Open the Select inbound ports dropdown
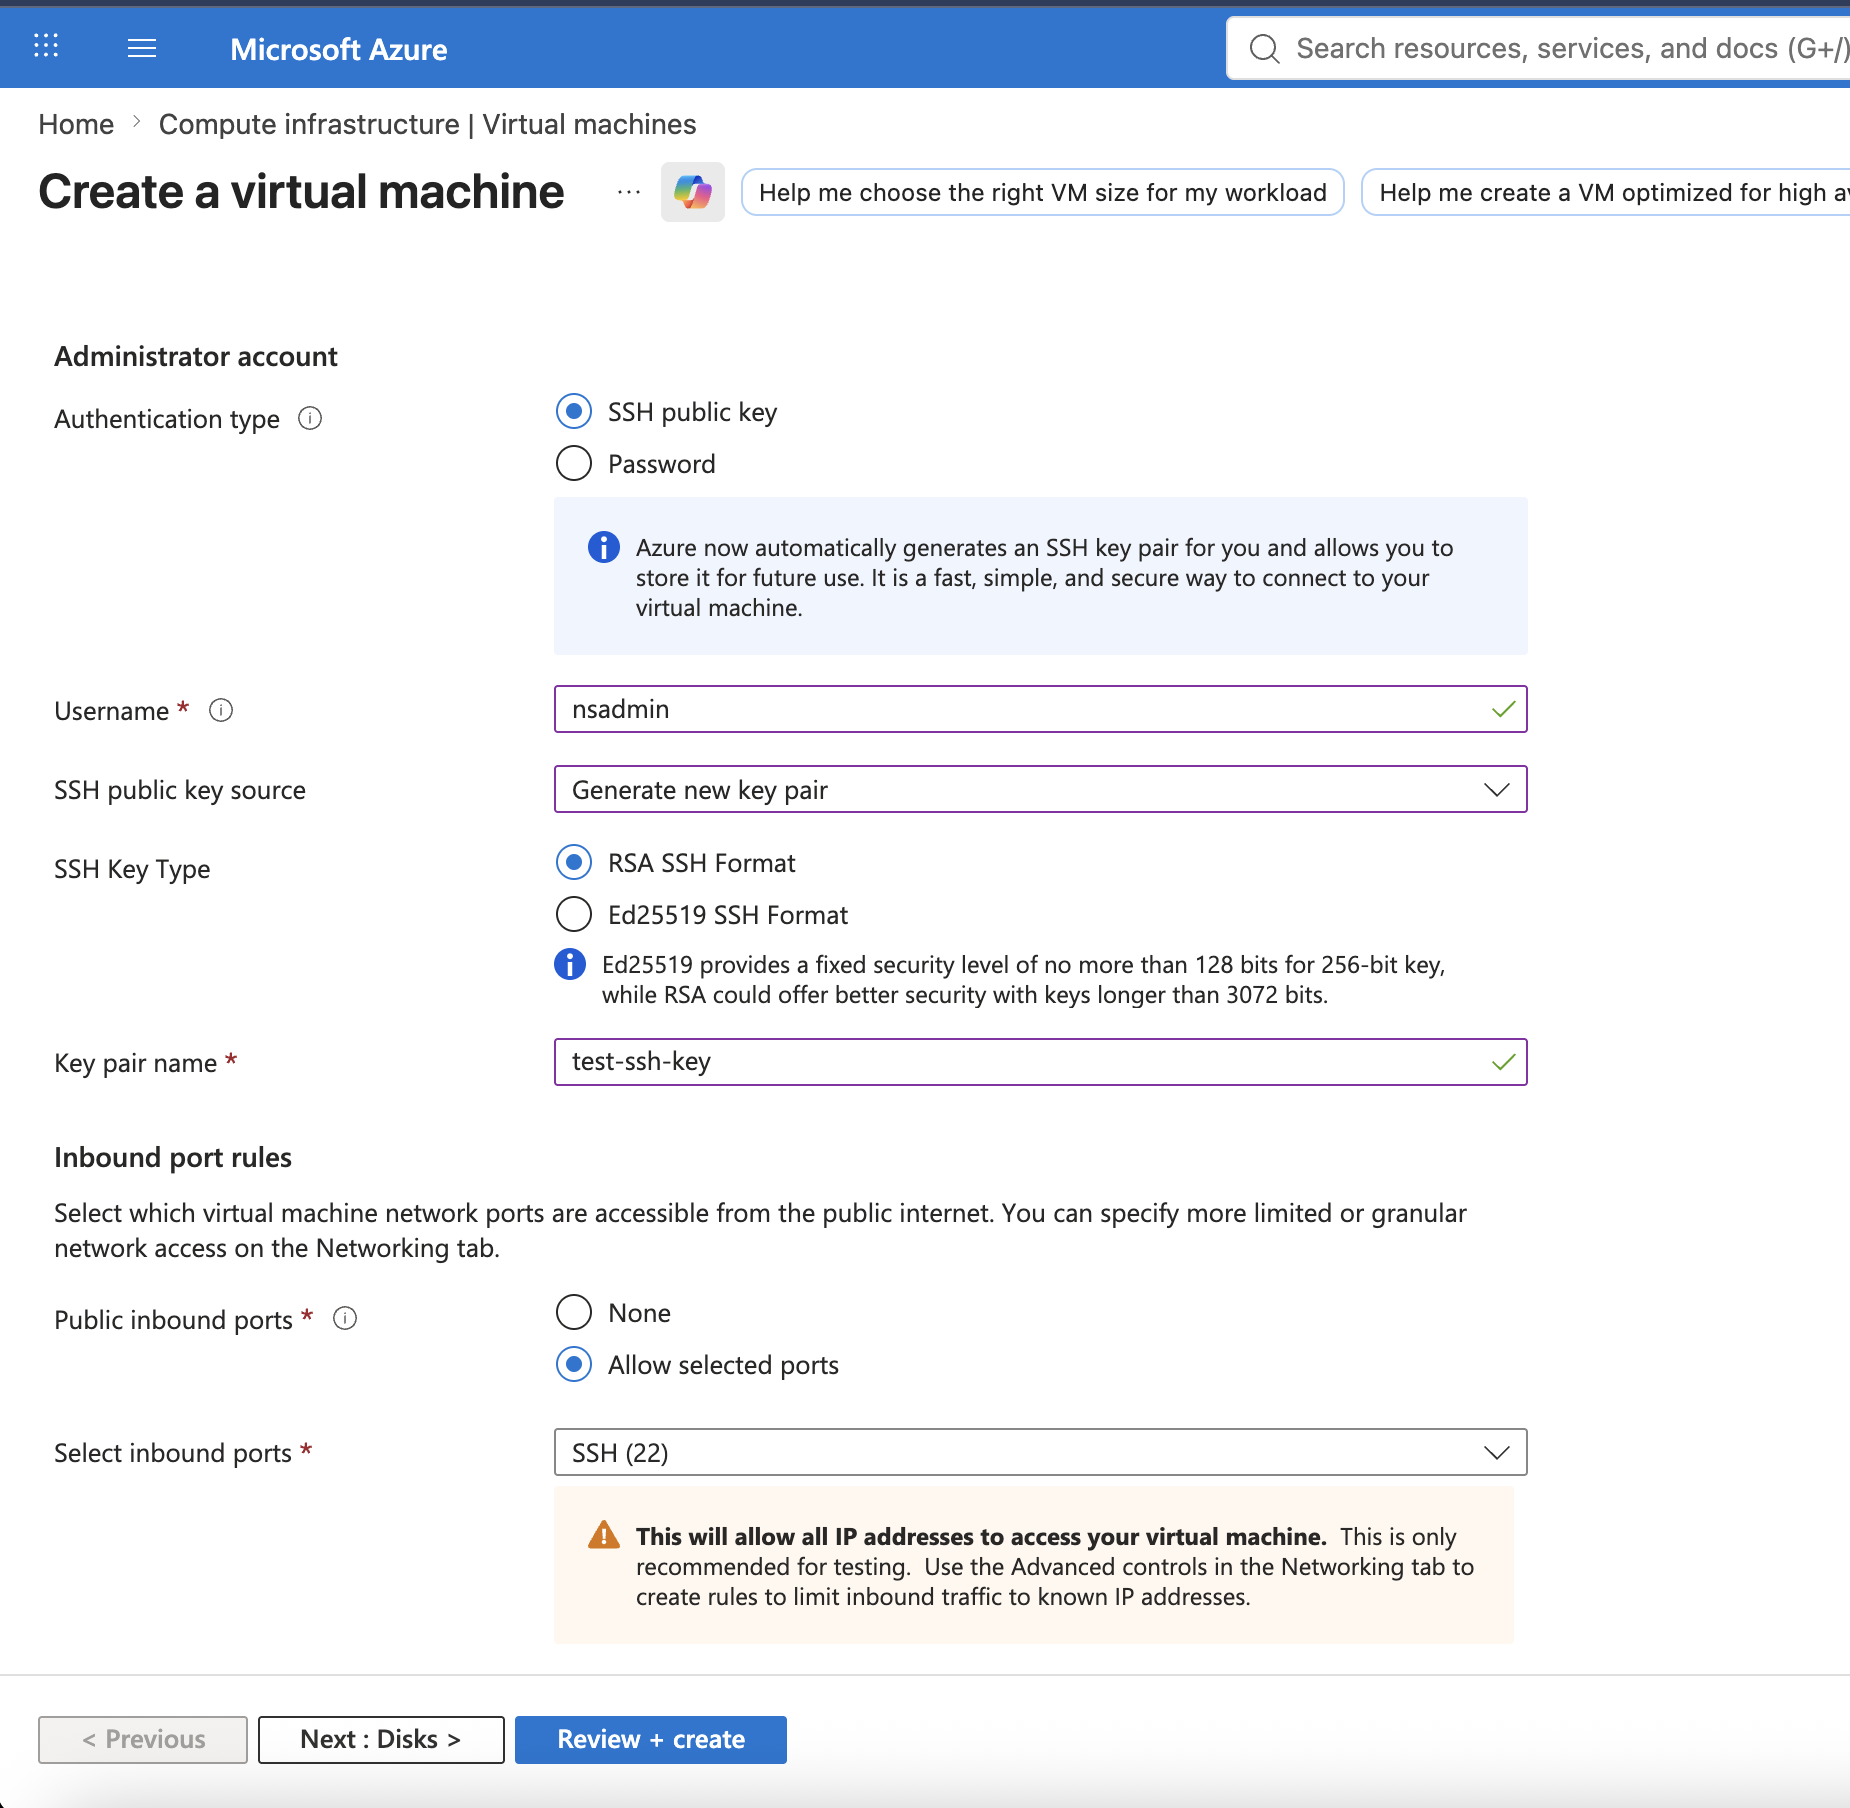This screenshot has width=1850, height=1808. point(1041,1452)
